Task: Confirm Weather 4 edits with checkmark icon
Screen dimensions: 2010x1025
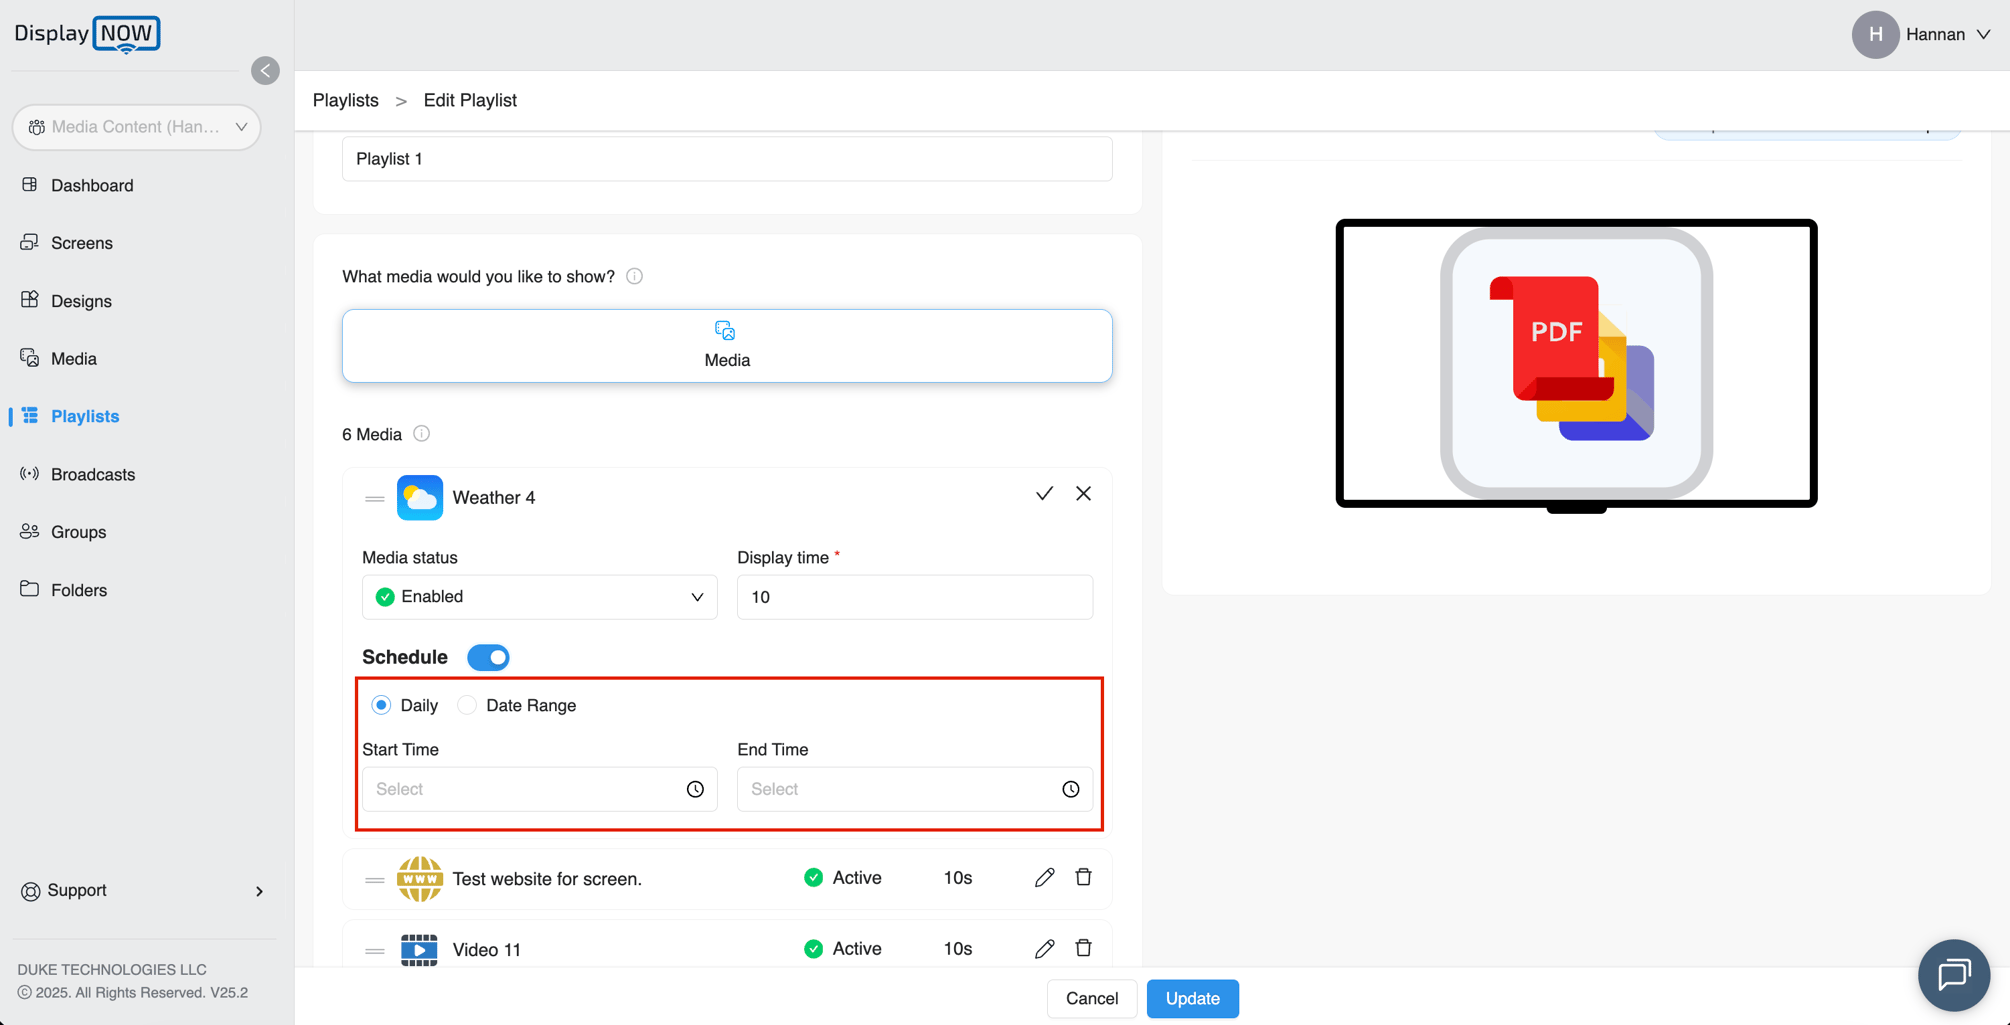Action: (x=1044, y=494)
